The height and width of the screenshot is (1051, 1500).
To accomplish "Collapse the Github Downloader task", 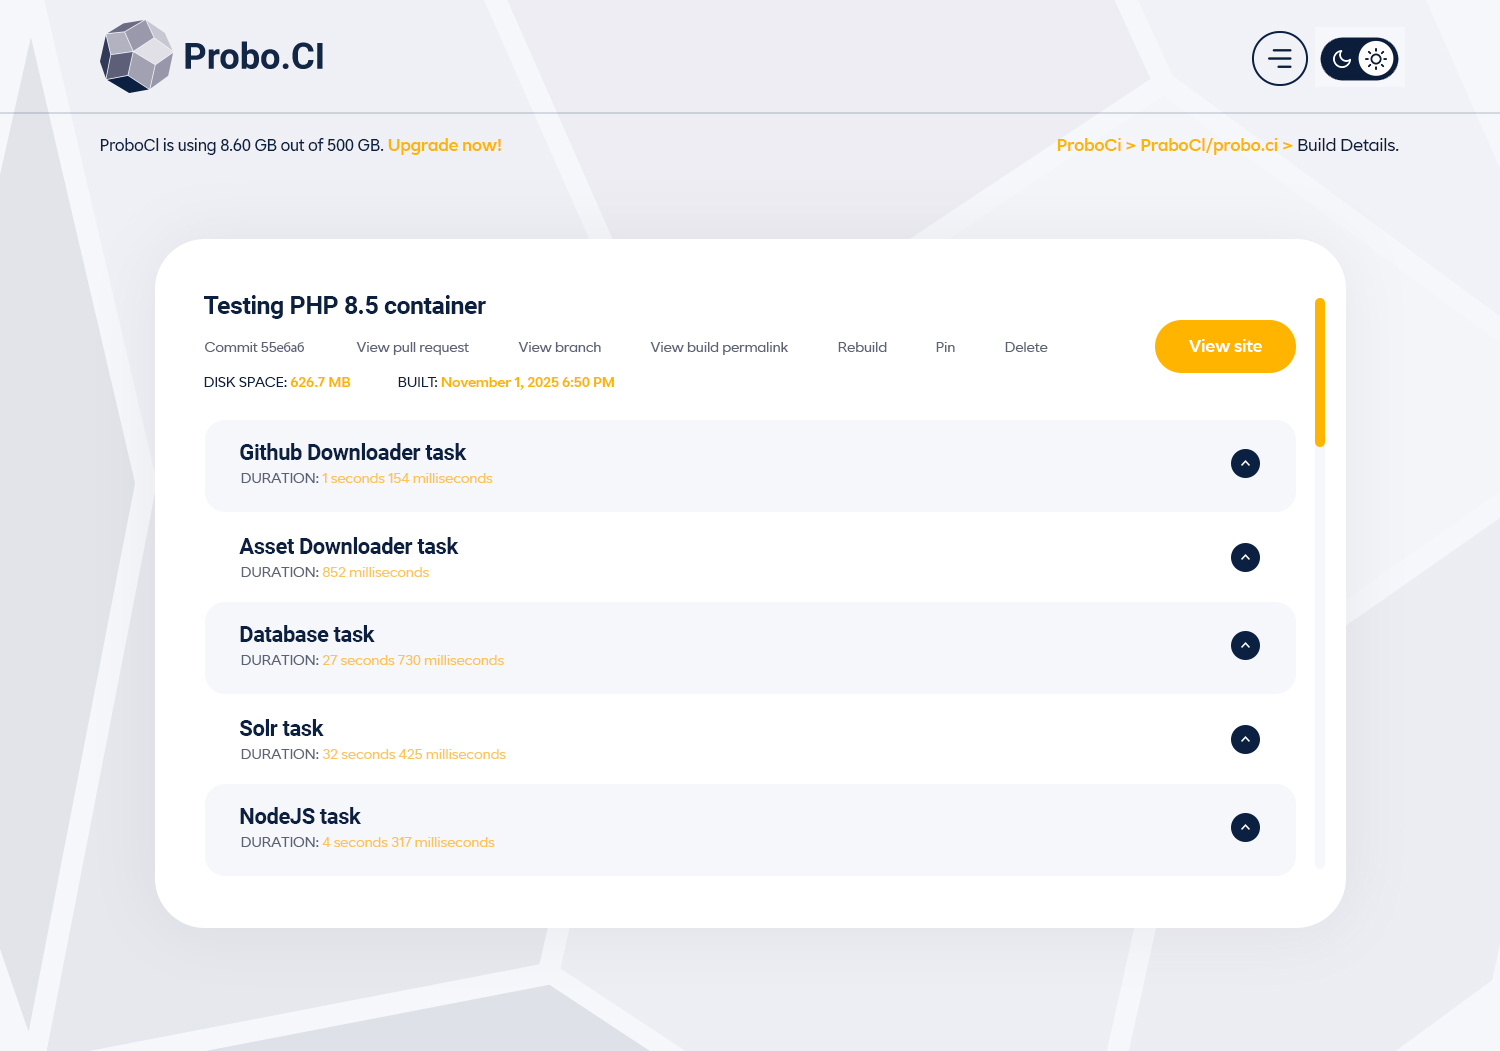I will click(1245, 463).
